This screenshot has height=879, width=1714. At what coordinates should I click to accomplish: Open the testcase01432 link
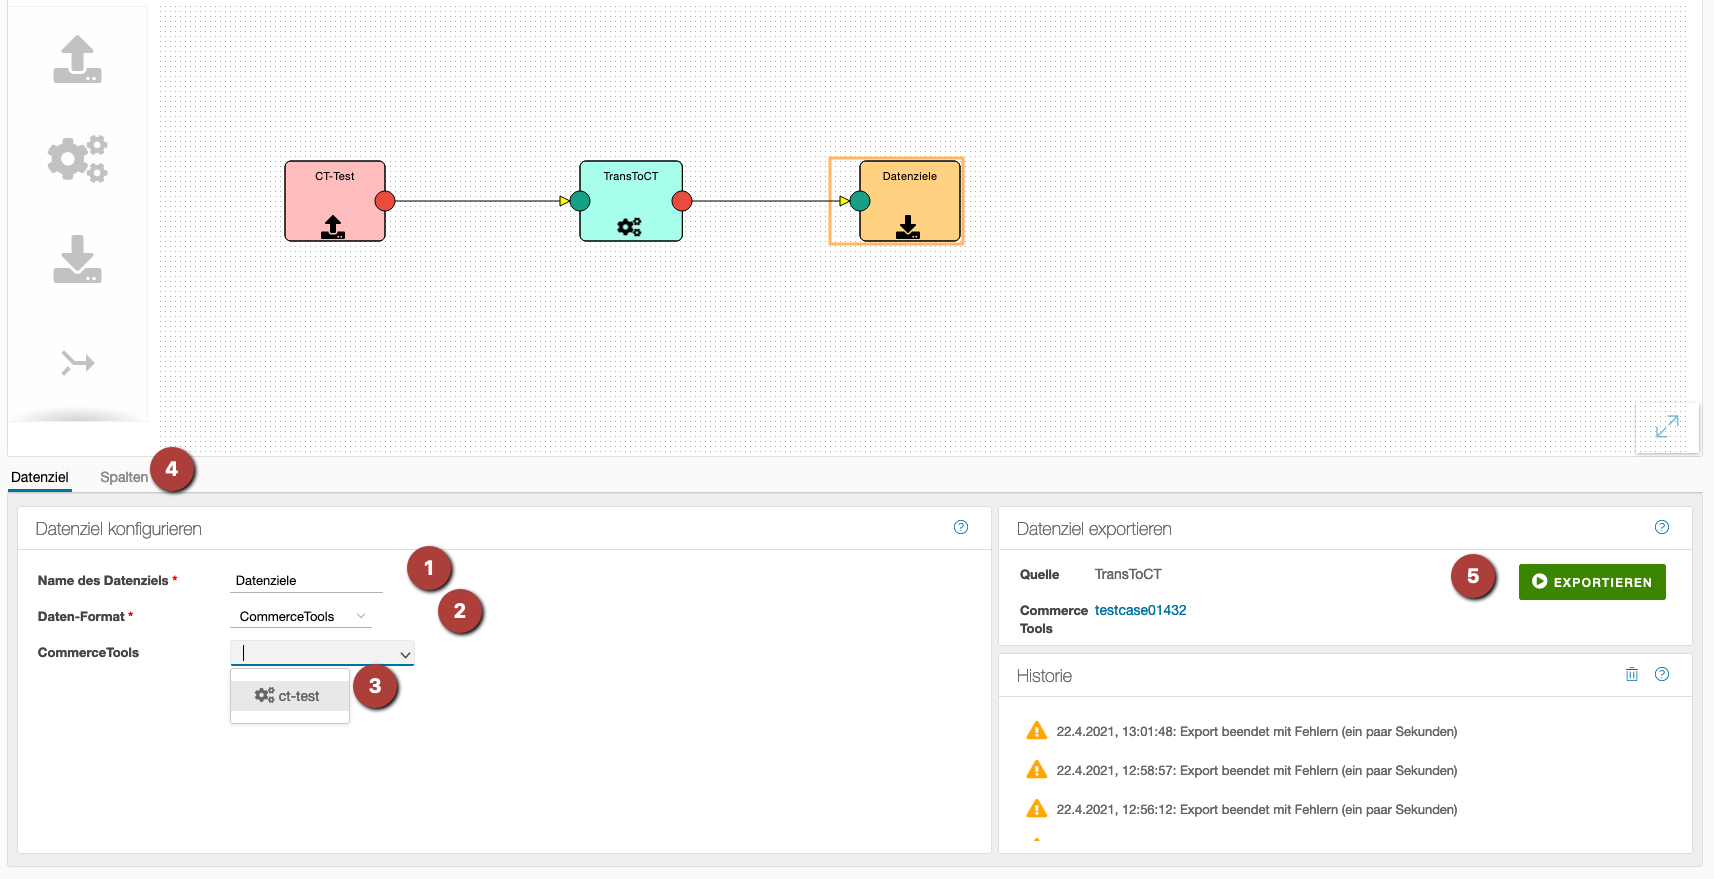[x=1140, y=610]
